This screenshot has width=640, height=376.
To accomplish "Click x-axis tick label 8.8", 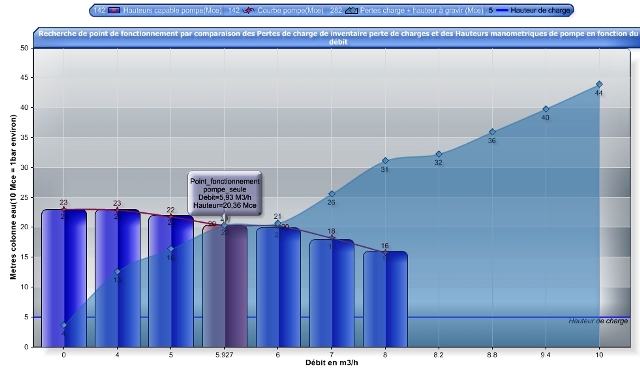I will [x=492, y=355].
